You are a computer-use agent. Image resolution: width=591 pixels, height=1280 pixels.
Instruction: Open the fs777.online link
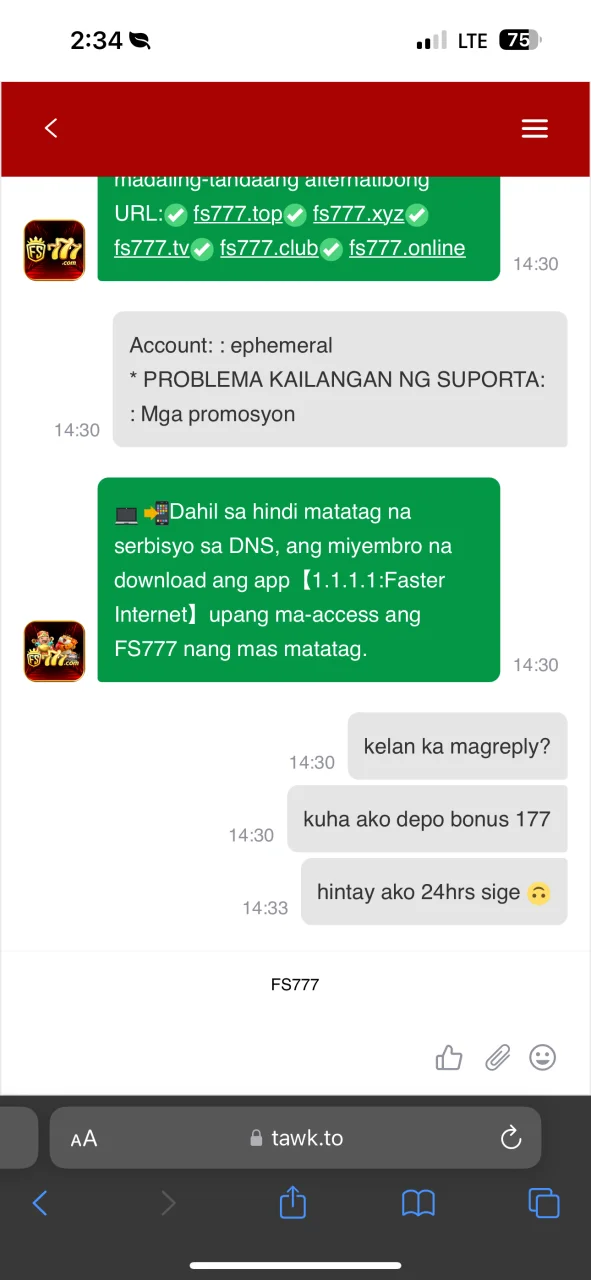[407, 248]
